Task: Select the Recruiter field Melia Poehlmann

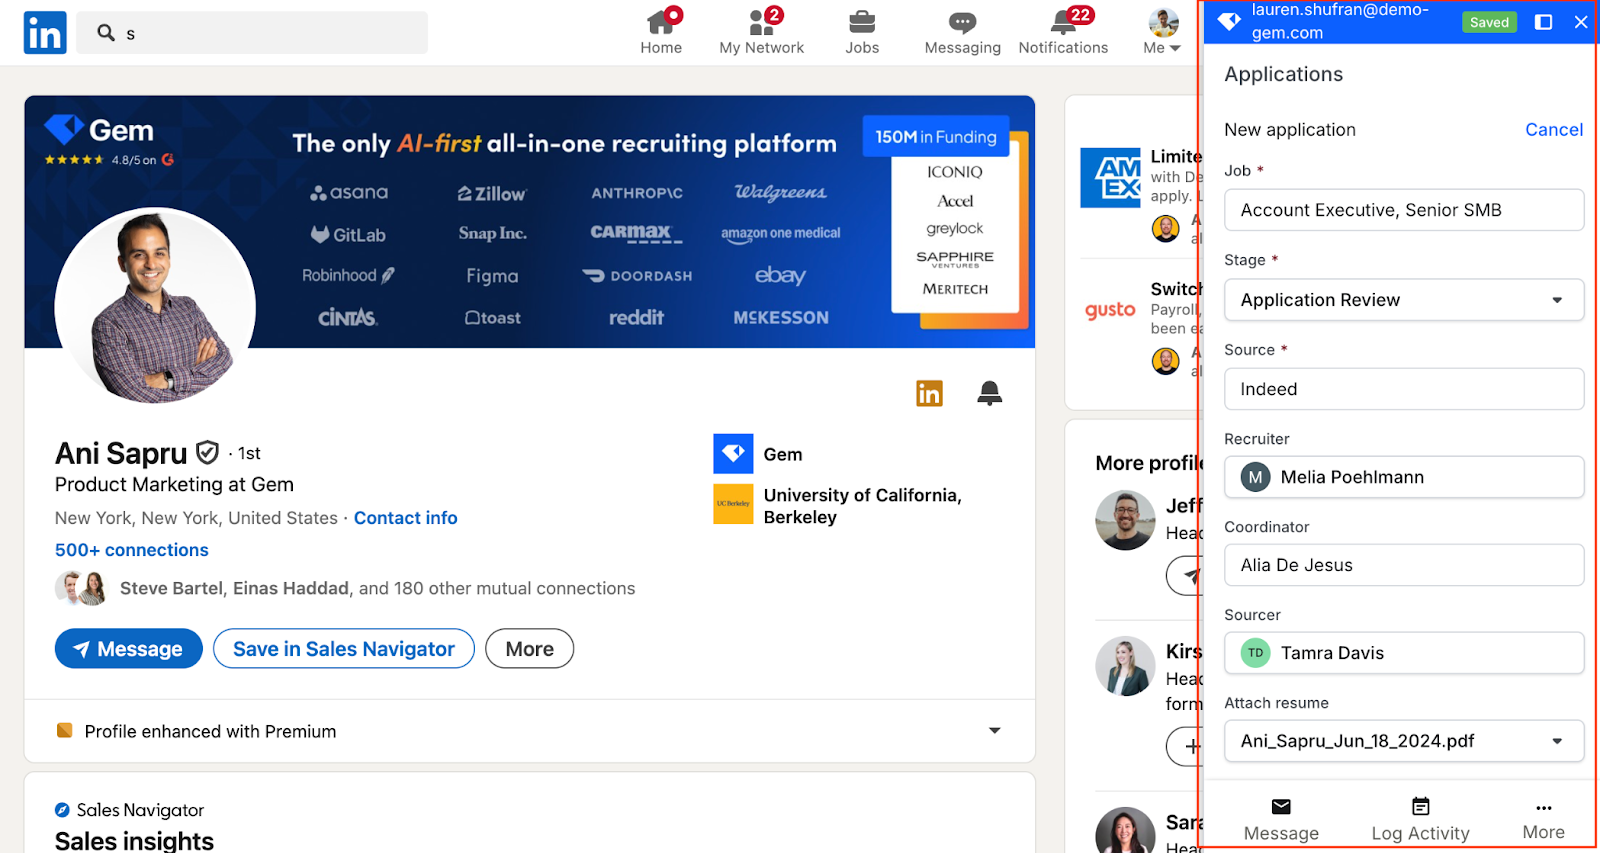Action: [1404, 477]
